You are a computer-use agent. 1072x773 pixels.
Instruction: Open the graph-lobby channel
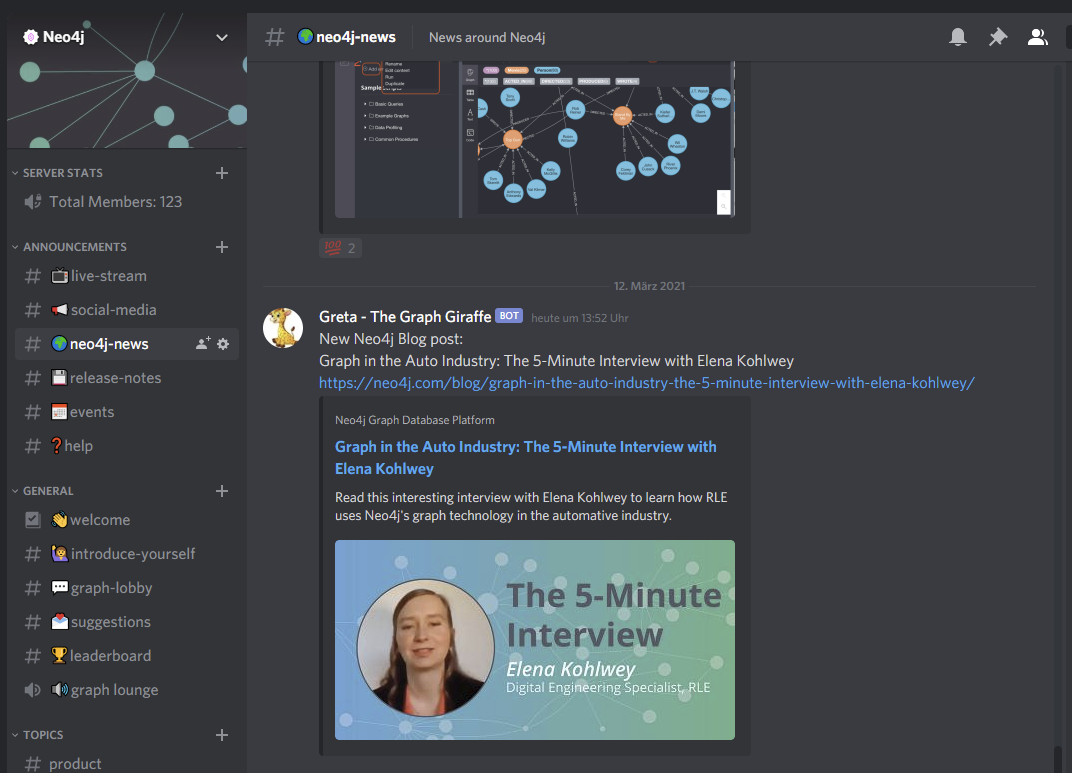point(127,588)
